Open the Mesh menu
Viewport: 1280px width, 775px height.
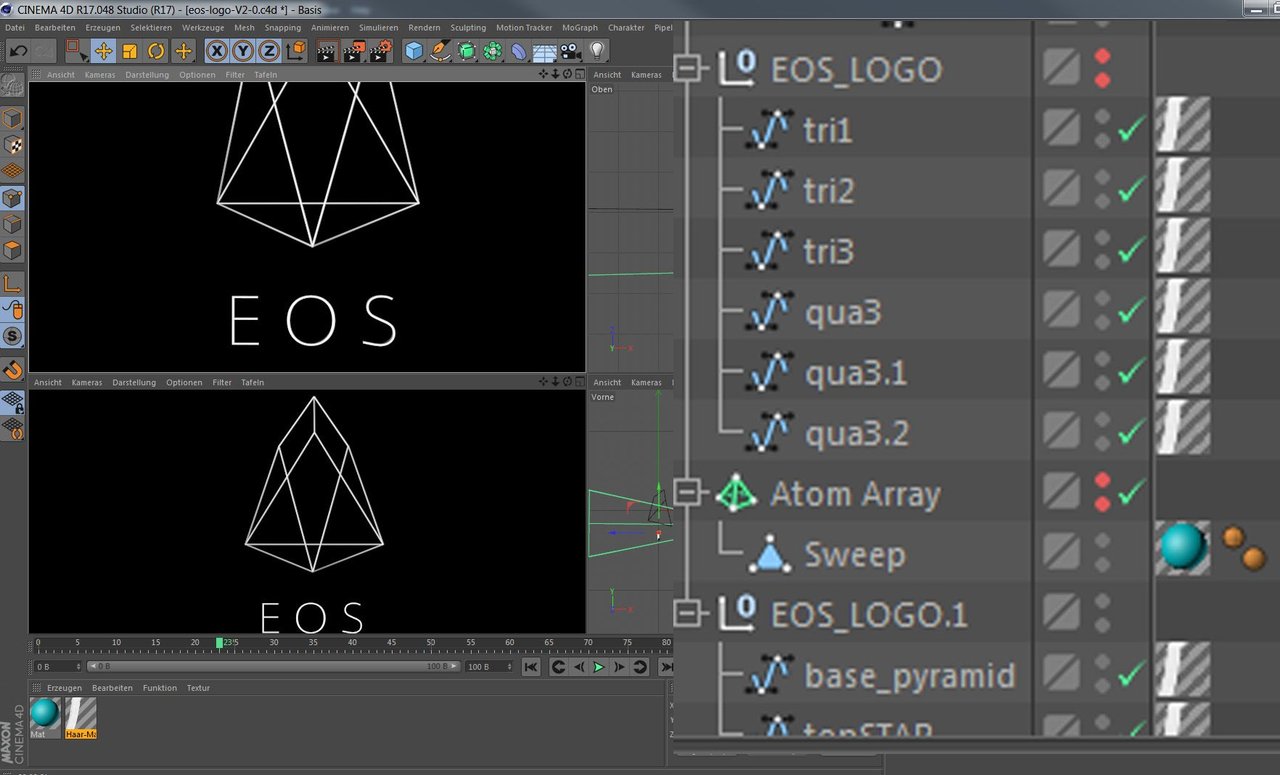click(244, 28)
